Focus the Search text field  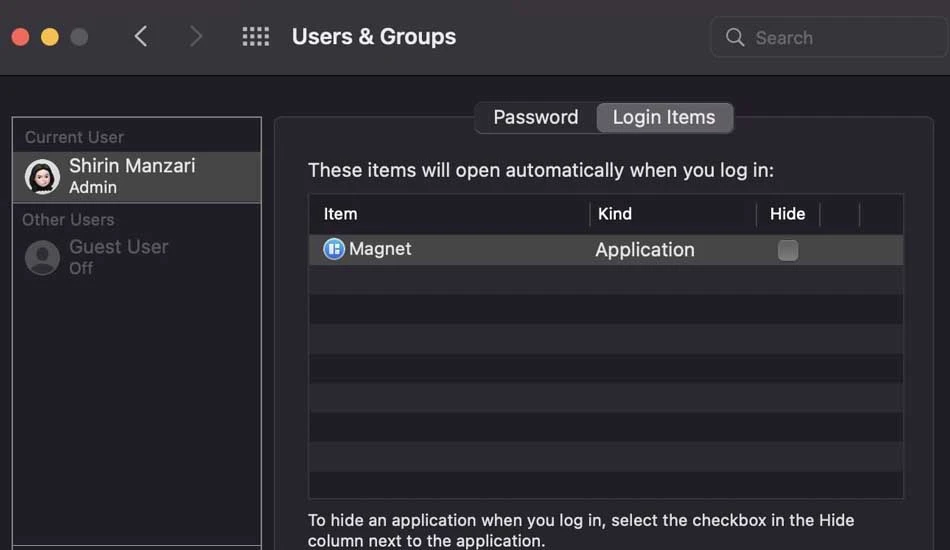829,38
